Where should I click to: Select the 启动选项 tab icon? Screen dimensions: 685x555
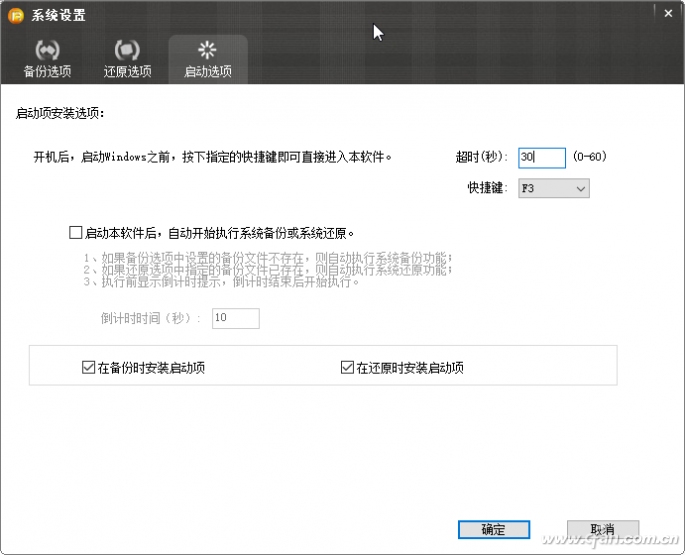207,50
